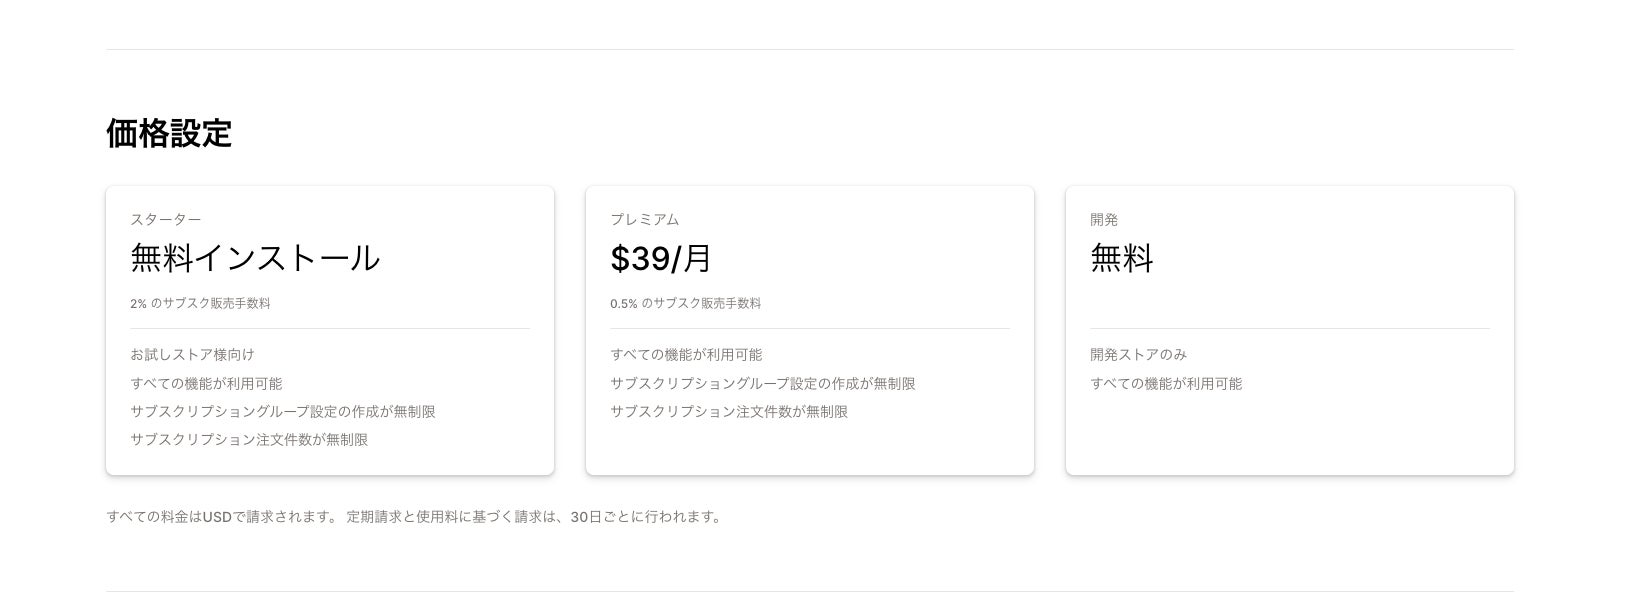
Task: Click すべての機能が利用可能 in the プレミアム card
Action: pyautogui.click(x=686, y=355)
